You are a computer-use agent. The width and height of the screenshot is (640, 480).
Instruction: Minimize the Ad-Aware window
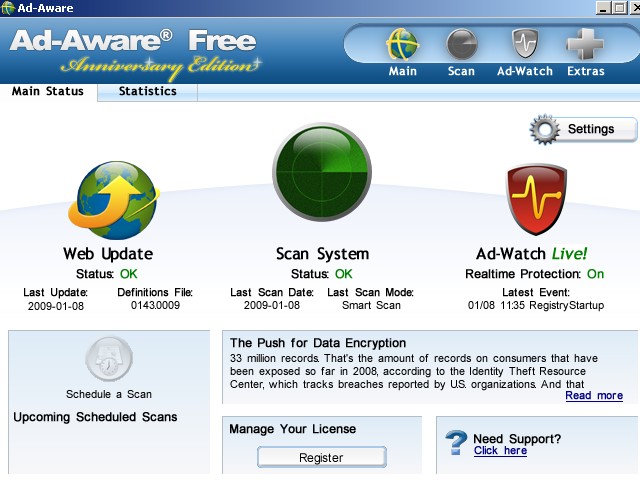coord(603,8)
